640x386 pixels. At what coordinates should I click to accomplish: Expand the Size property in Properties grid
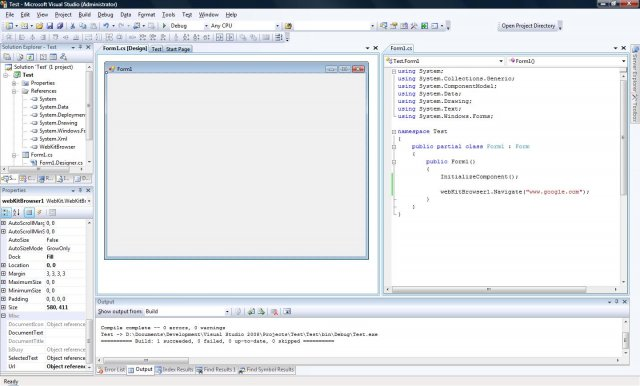(x=3, y=307)
